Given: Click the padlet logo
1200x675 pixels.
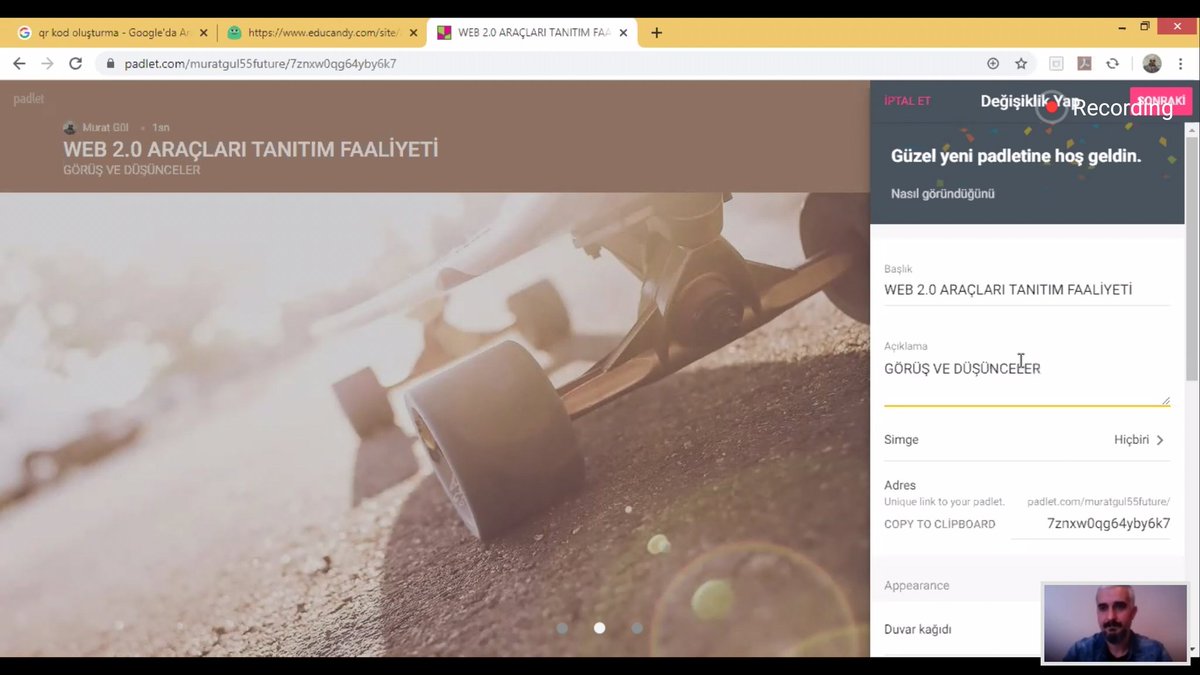Looking at the screenshot, I should coord(29,98).
